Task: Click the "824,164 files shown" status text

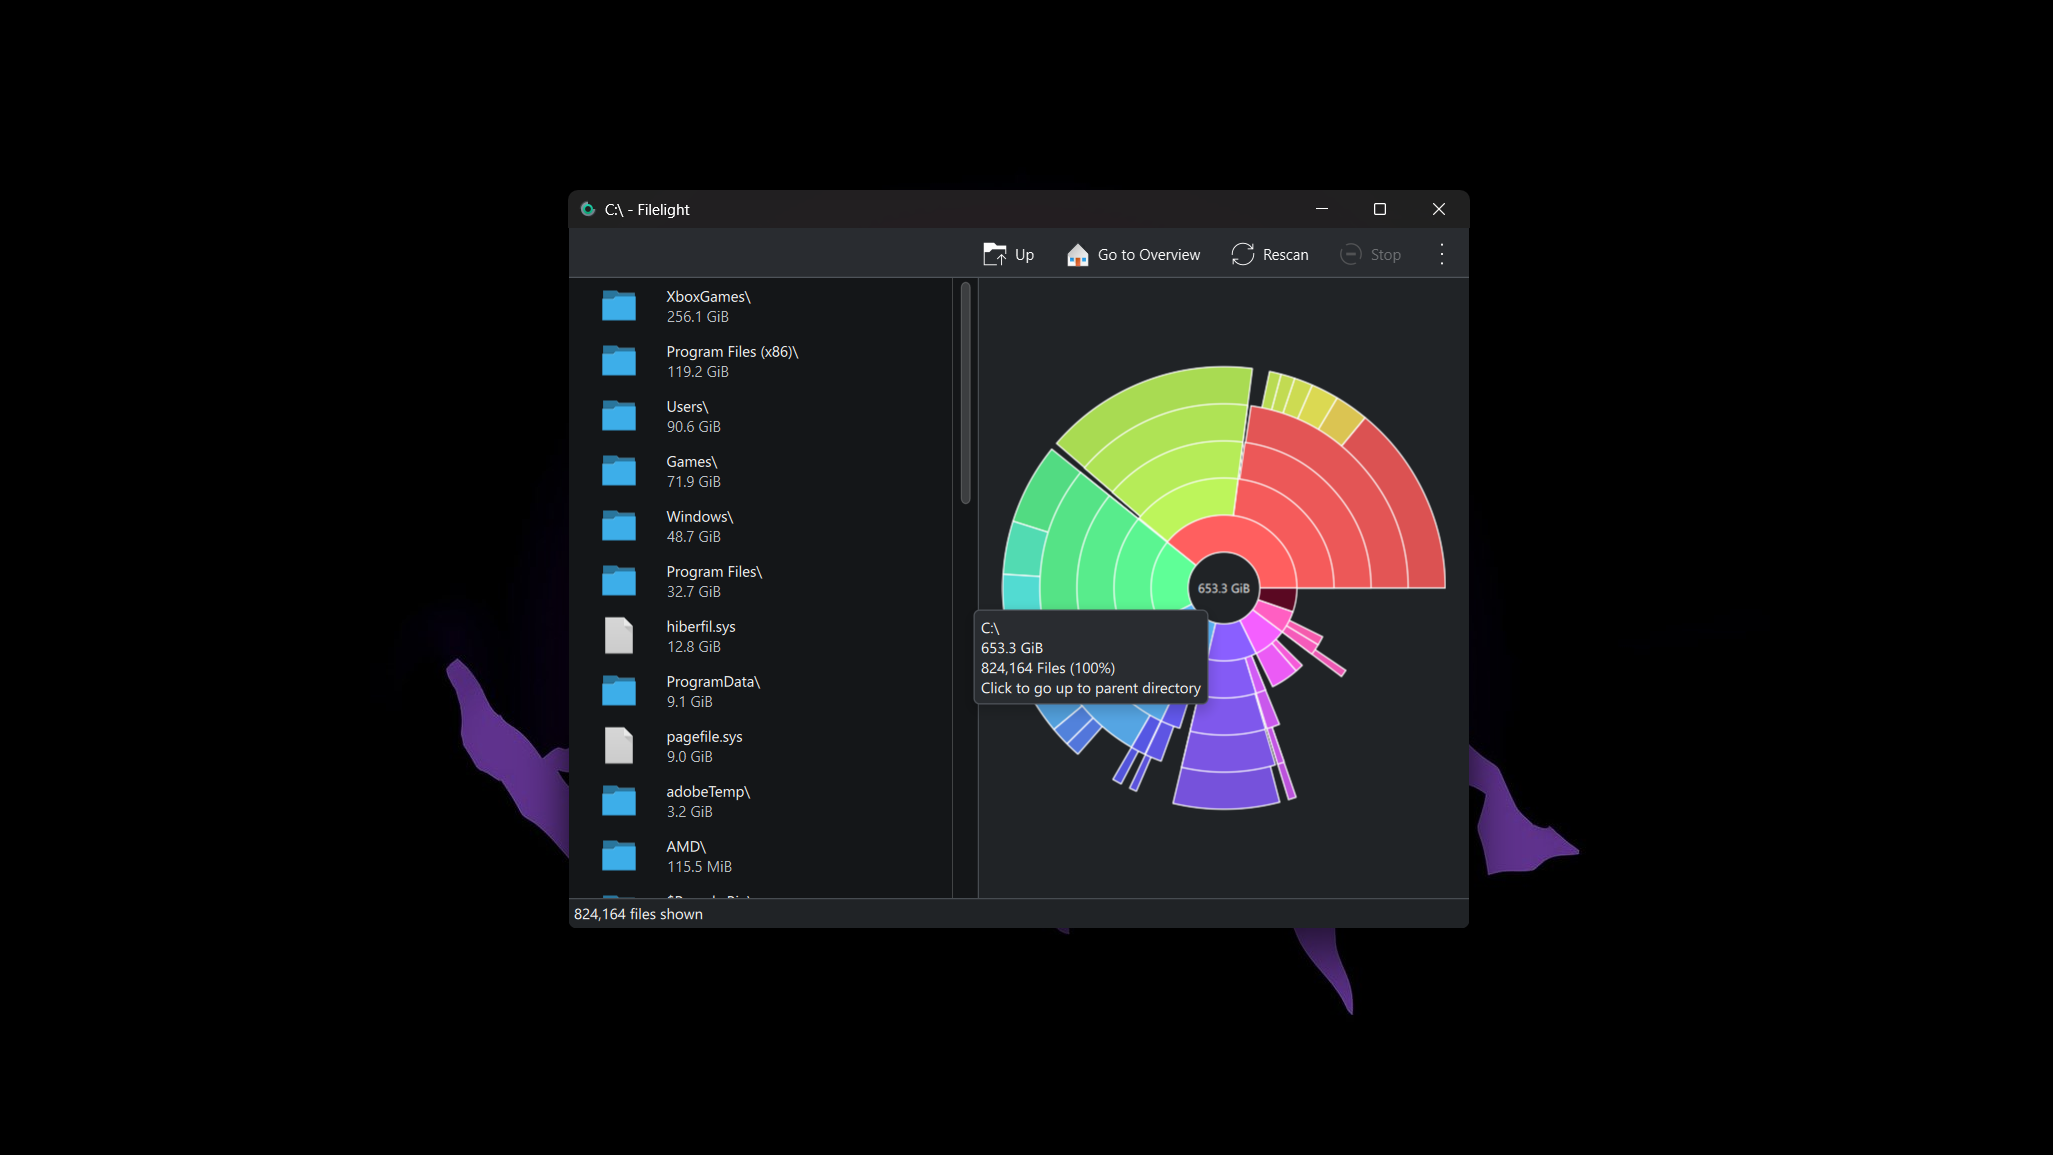Action: [638, 914]
